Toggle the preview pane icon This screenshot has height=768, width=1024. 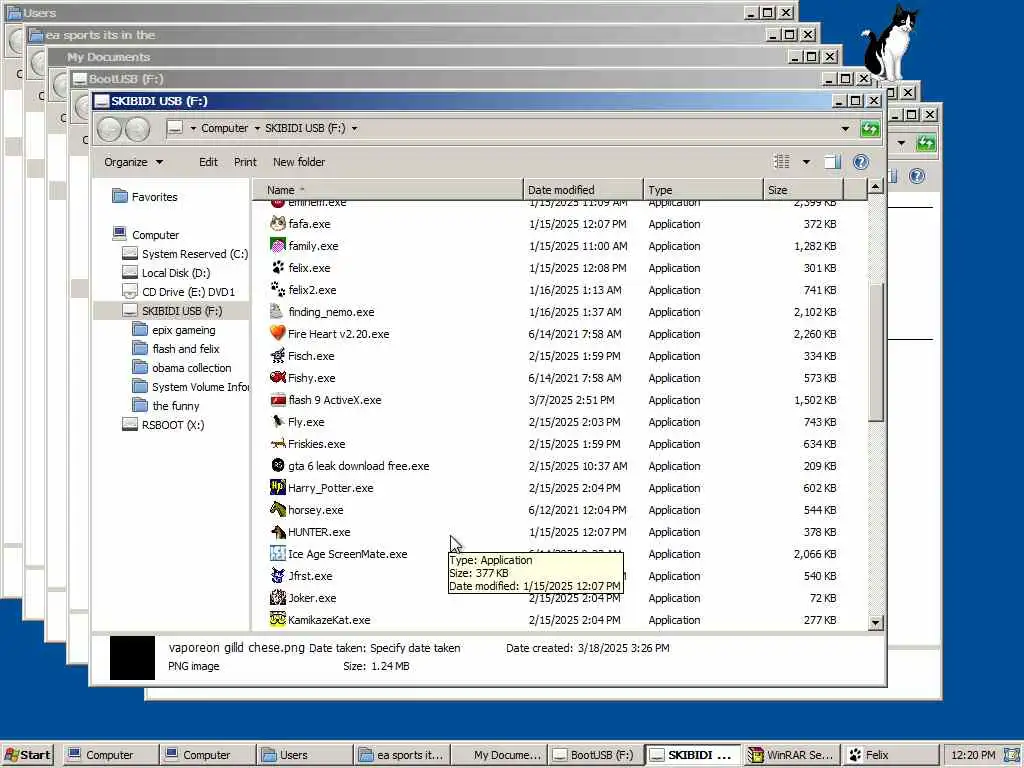pos(832,162)
